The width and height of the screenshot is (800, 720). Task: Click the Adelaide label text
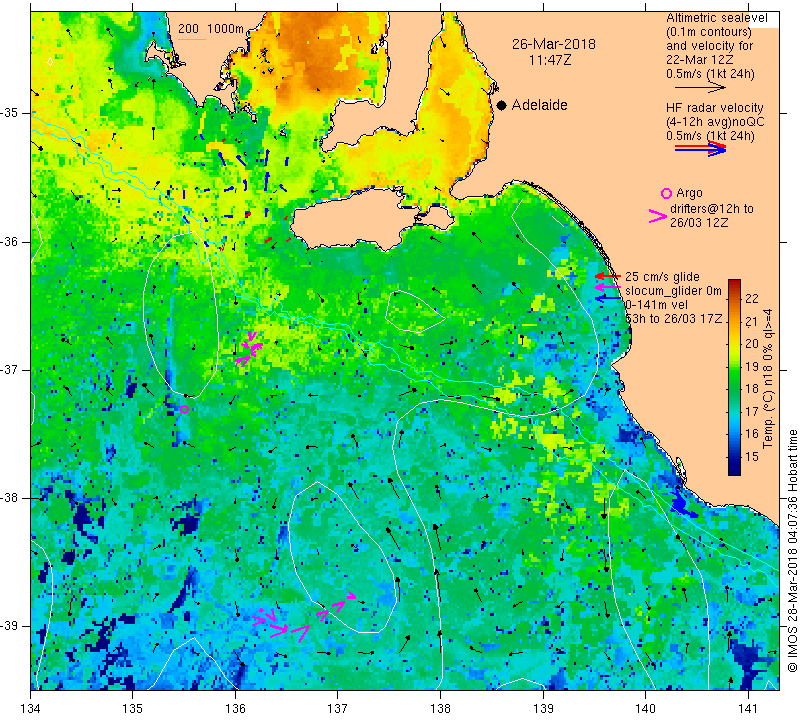(x=539, y=105)
